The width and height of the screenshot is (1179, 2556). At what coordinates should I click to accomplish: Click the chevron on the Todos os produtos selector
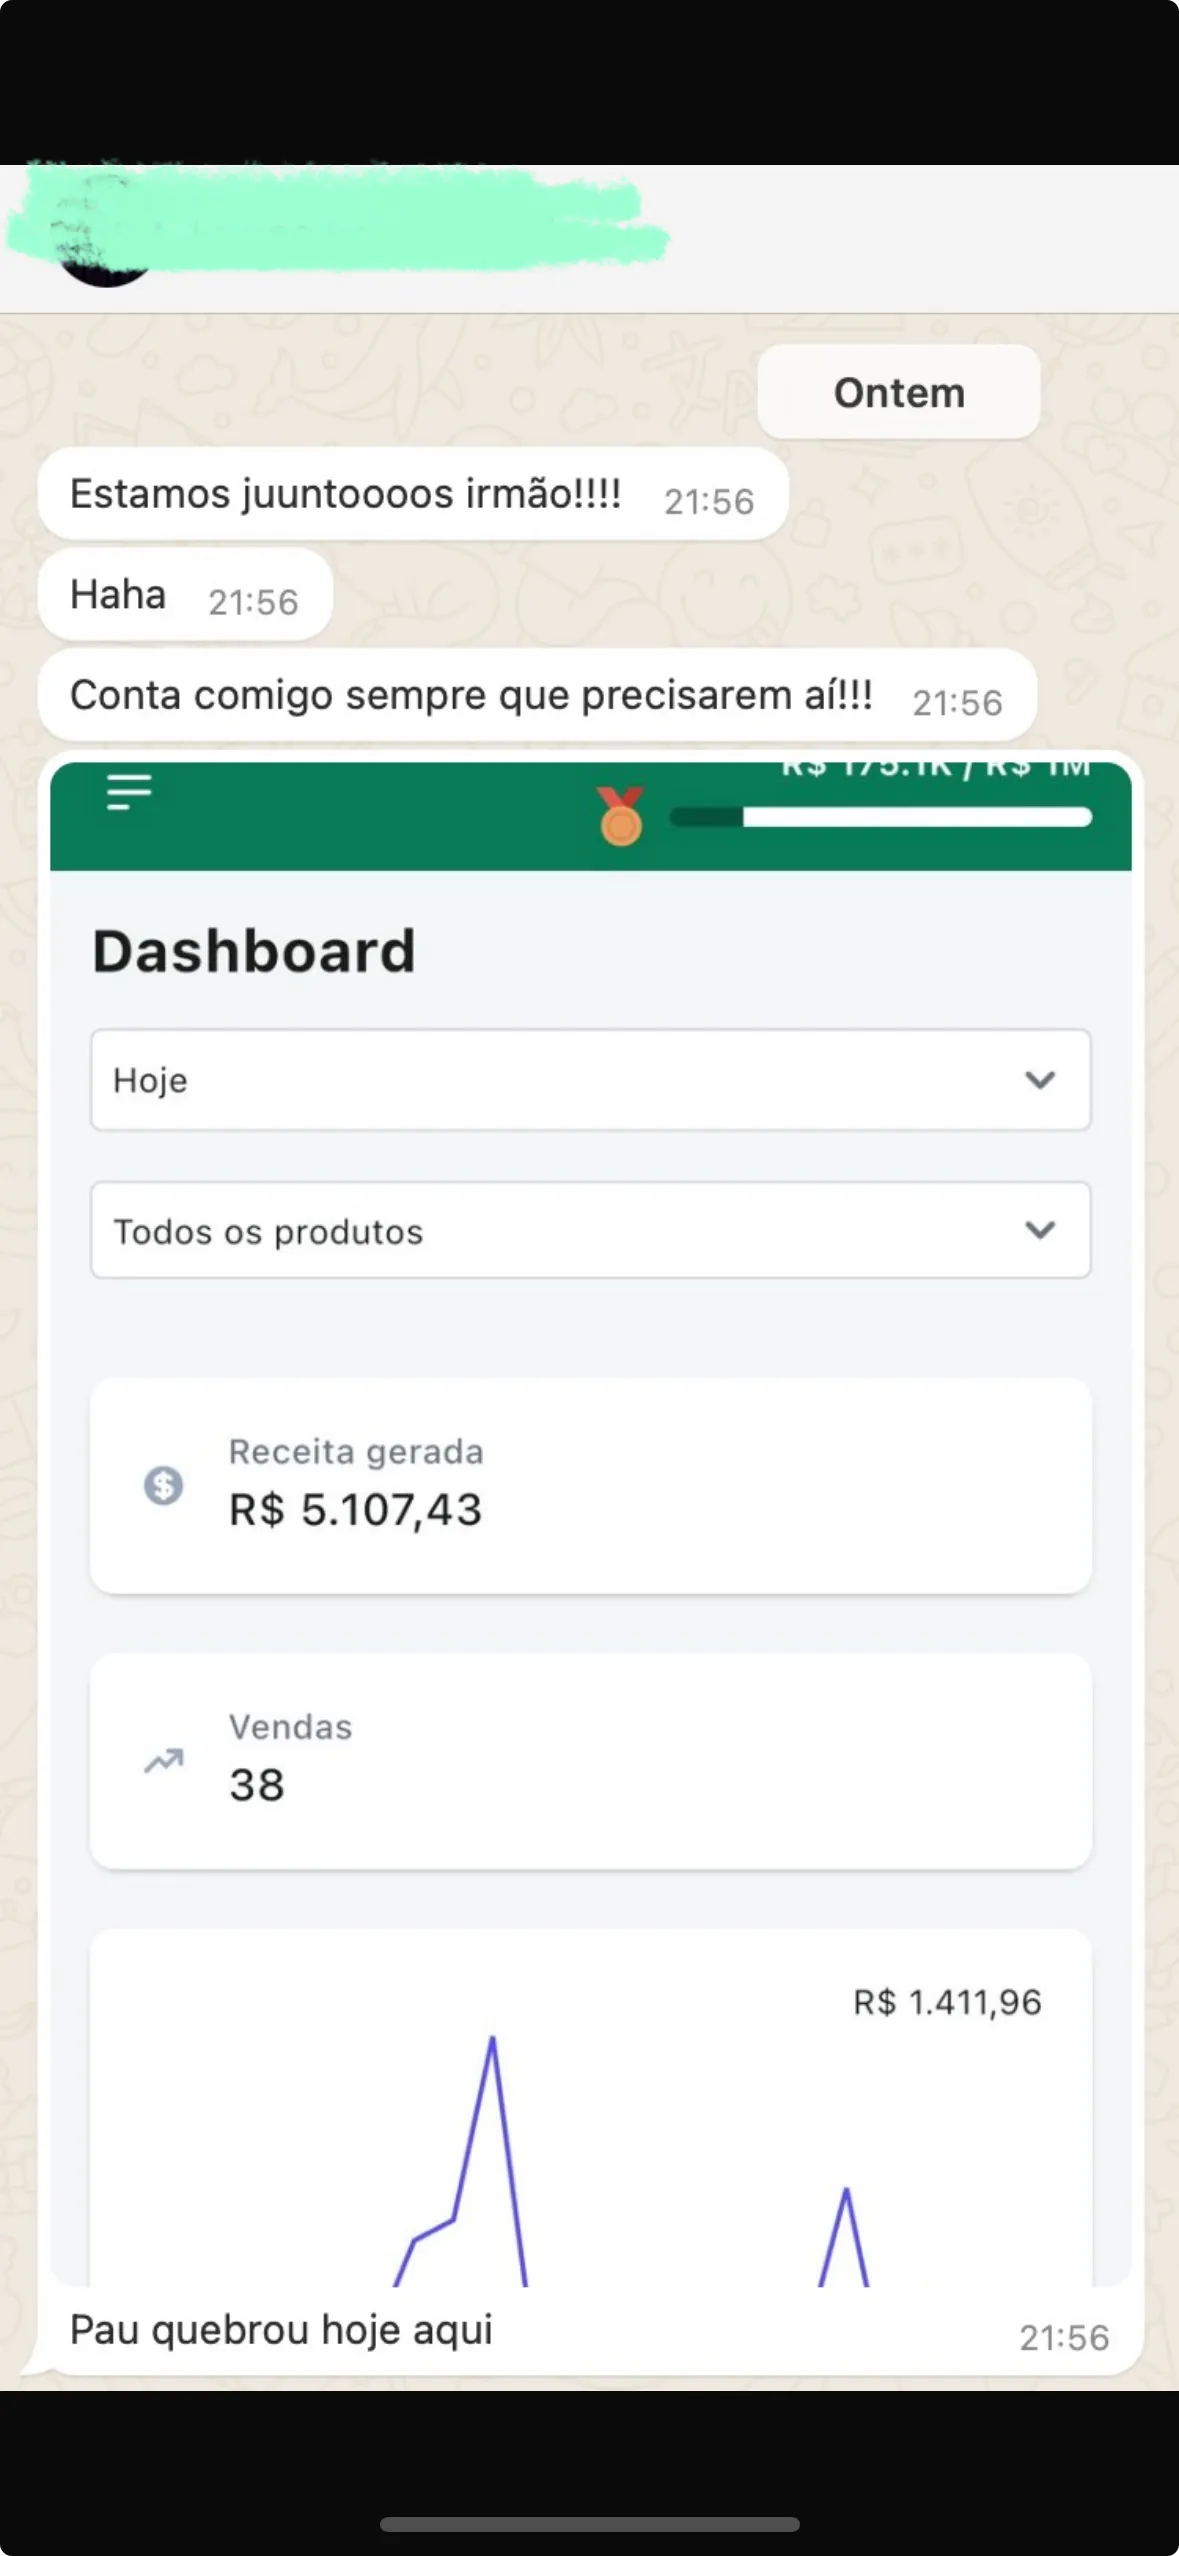1040,1230
